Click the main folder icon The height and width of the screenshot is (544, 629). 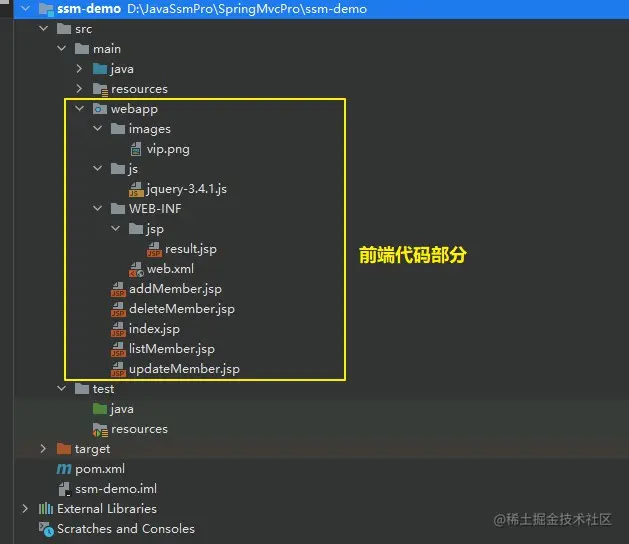tap(82, 49)
